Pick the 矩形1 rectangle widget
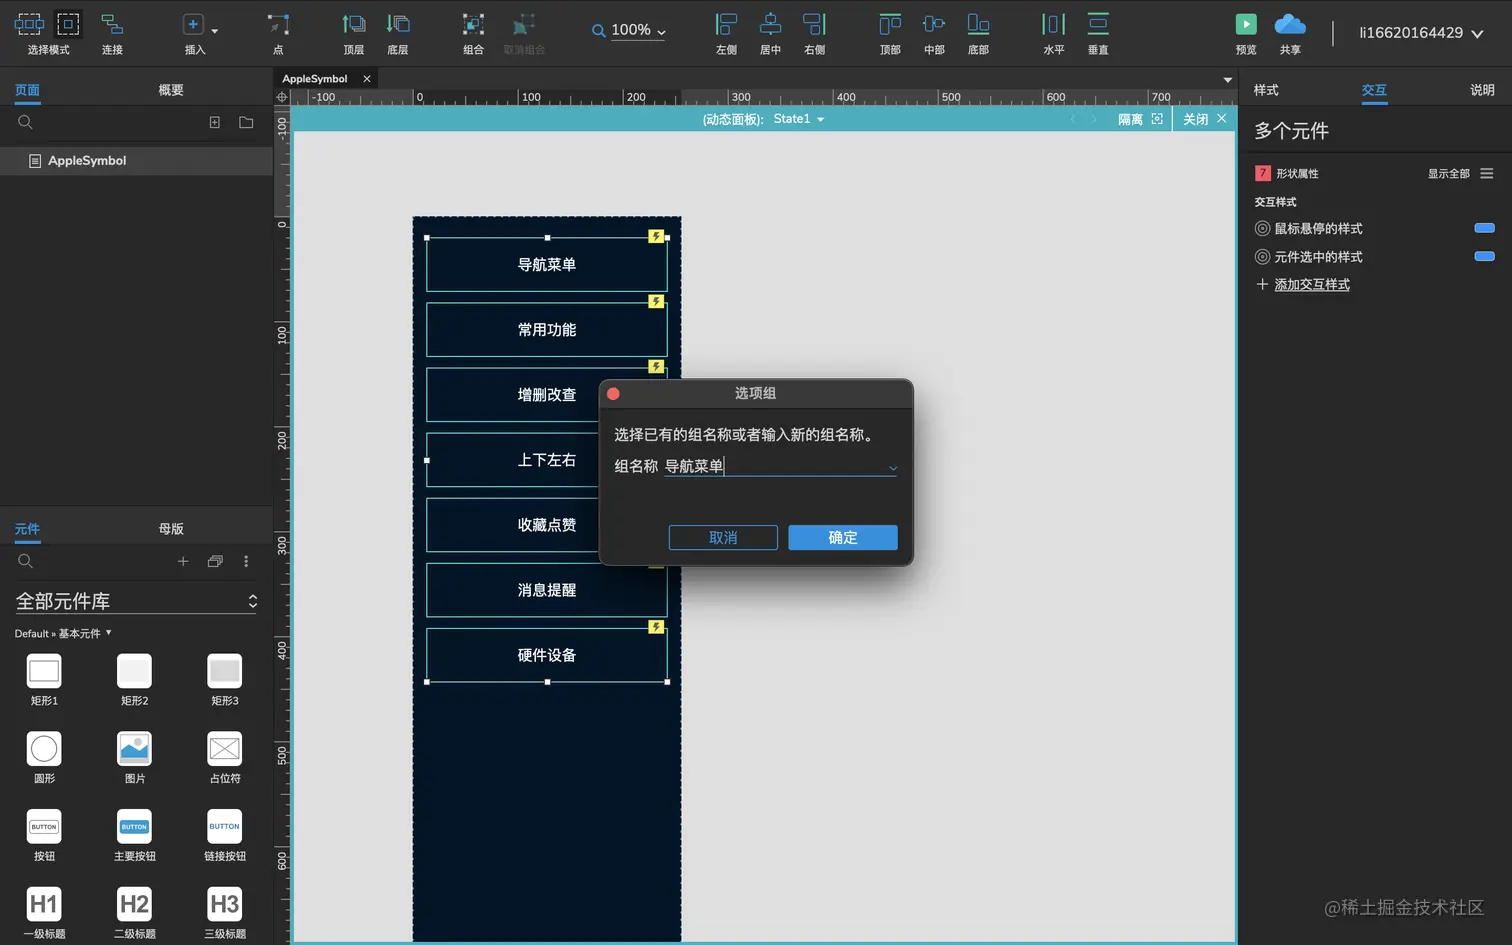 pyautogui.click(x=44, y=679)
